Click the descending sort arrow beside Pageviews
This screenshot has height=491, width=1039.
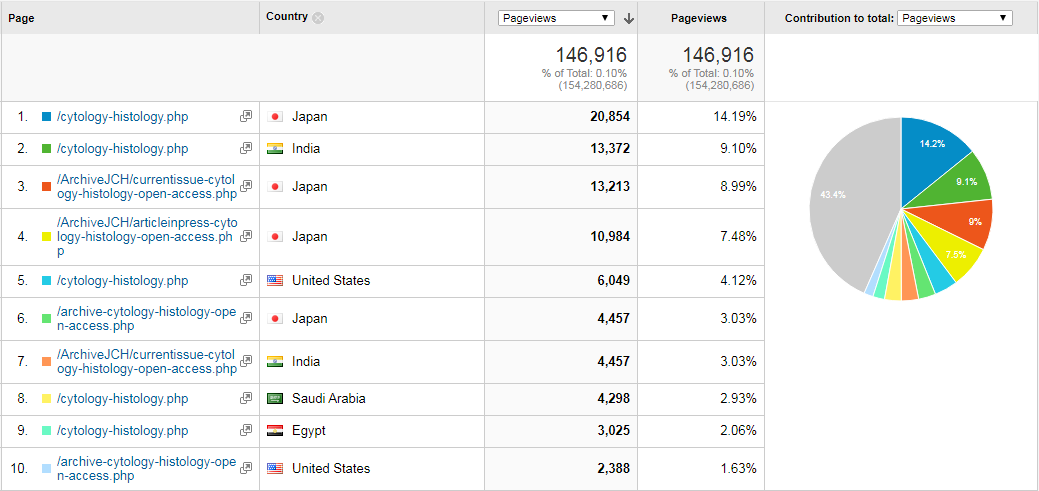pyautogui.click(x=629, y=19)
